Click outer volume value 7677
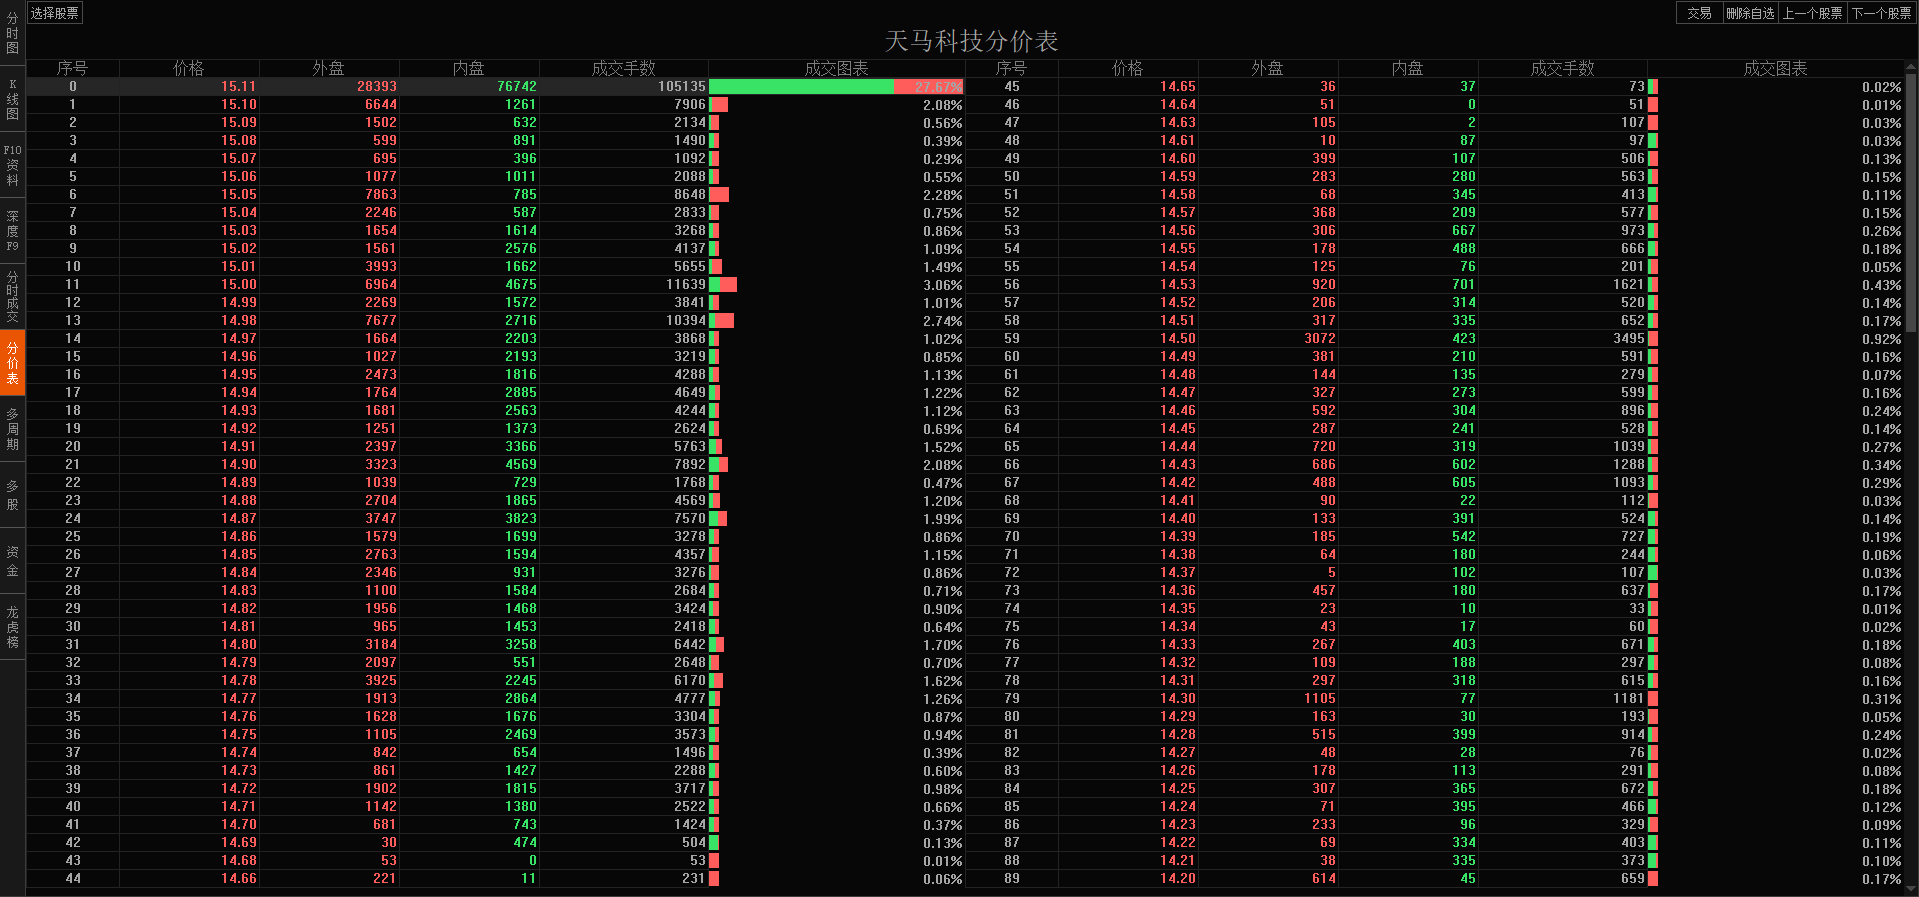 pyautogui.click(x=381, y=321)
